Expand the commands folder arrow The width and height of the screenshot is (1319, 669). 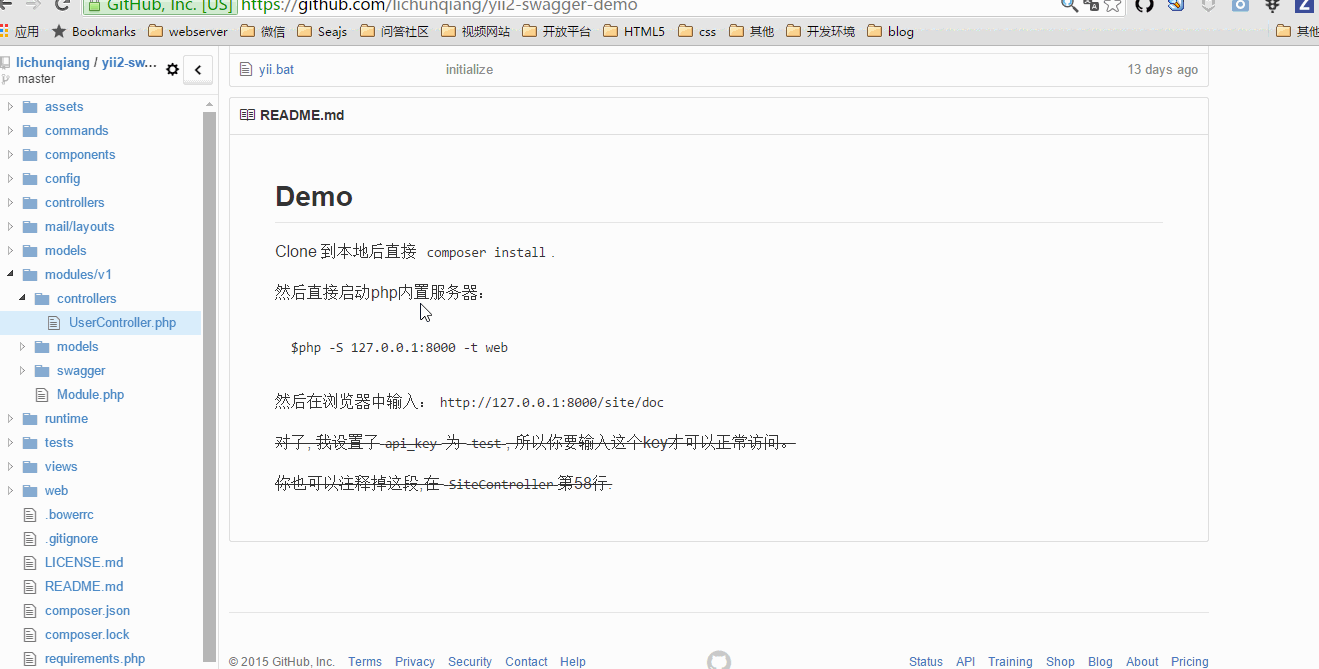coord(10,130)
